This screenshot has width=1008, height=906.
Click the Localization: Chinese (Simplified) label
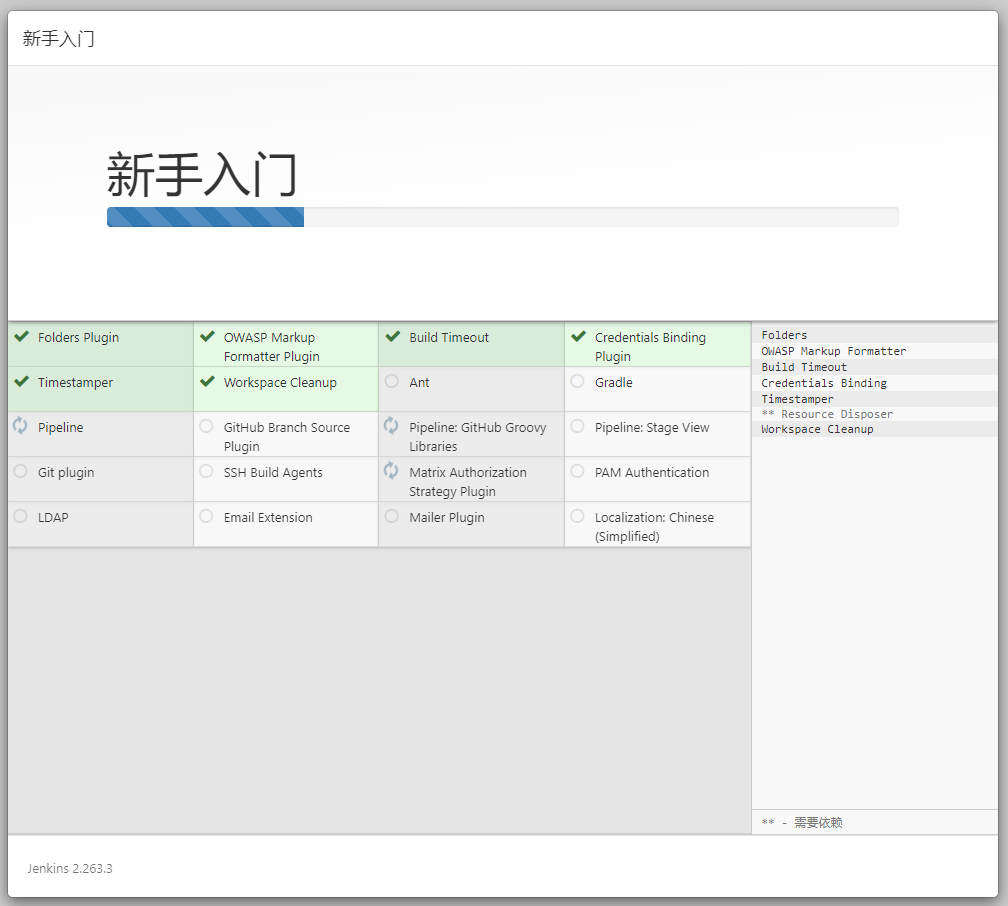(654, 527)
